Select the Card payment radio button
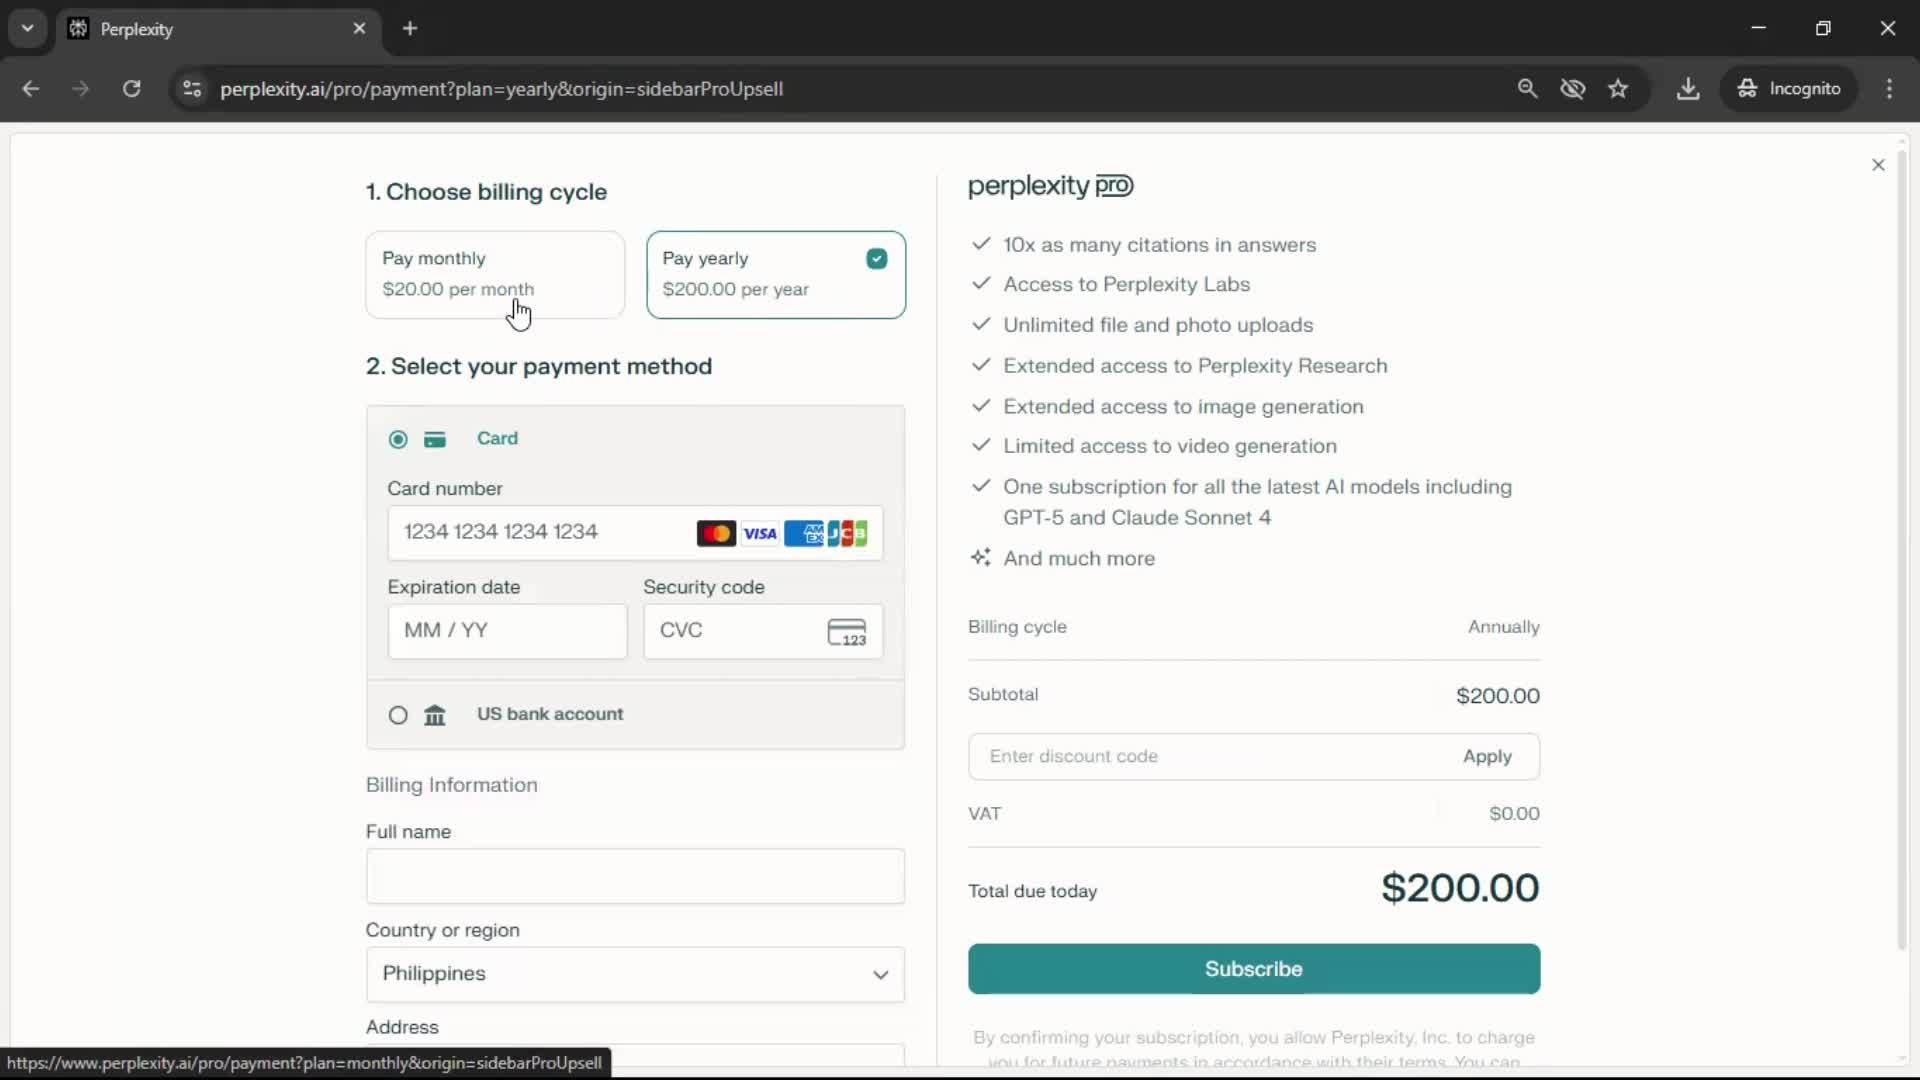 [x=398, y=439]
